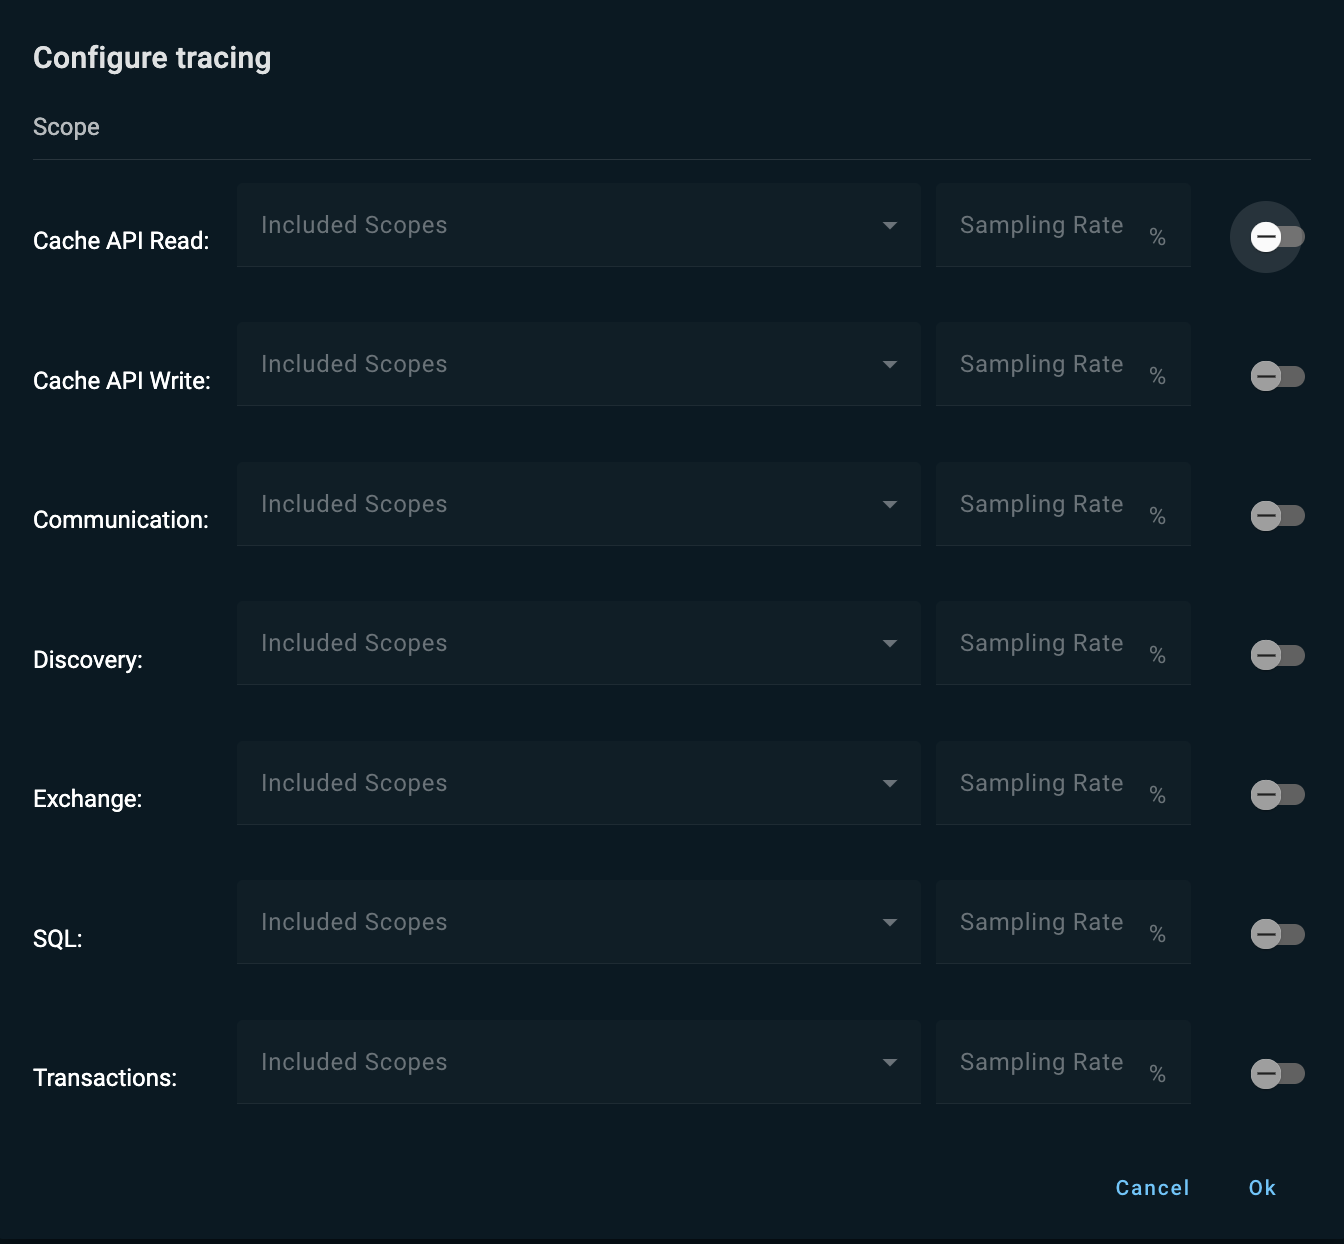Screen dimensions: 1344x1244
Task: Switch on the Transactions tracing toggle
Action: coord(1277,1074)
